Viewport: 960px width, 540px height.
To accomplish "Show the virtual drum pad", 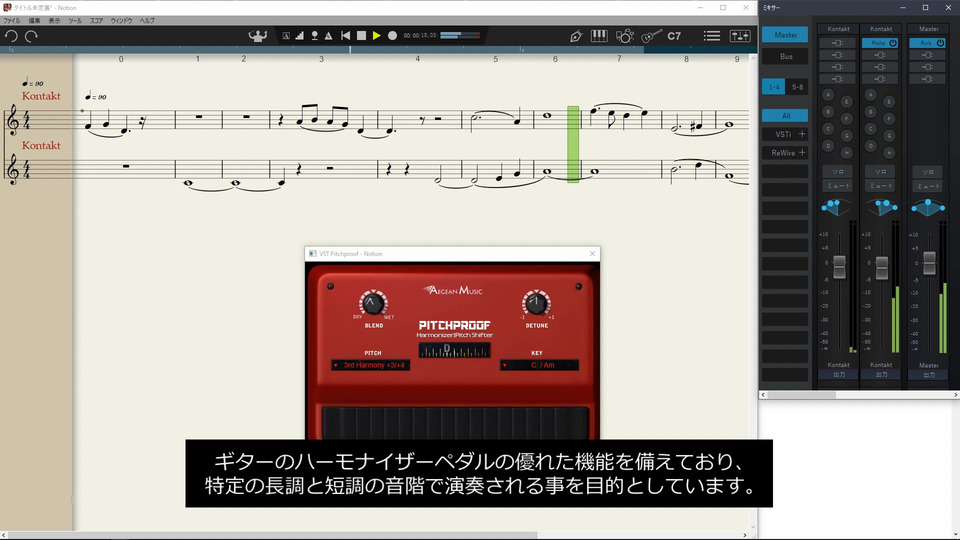I will [624, 36].
